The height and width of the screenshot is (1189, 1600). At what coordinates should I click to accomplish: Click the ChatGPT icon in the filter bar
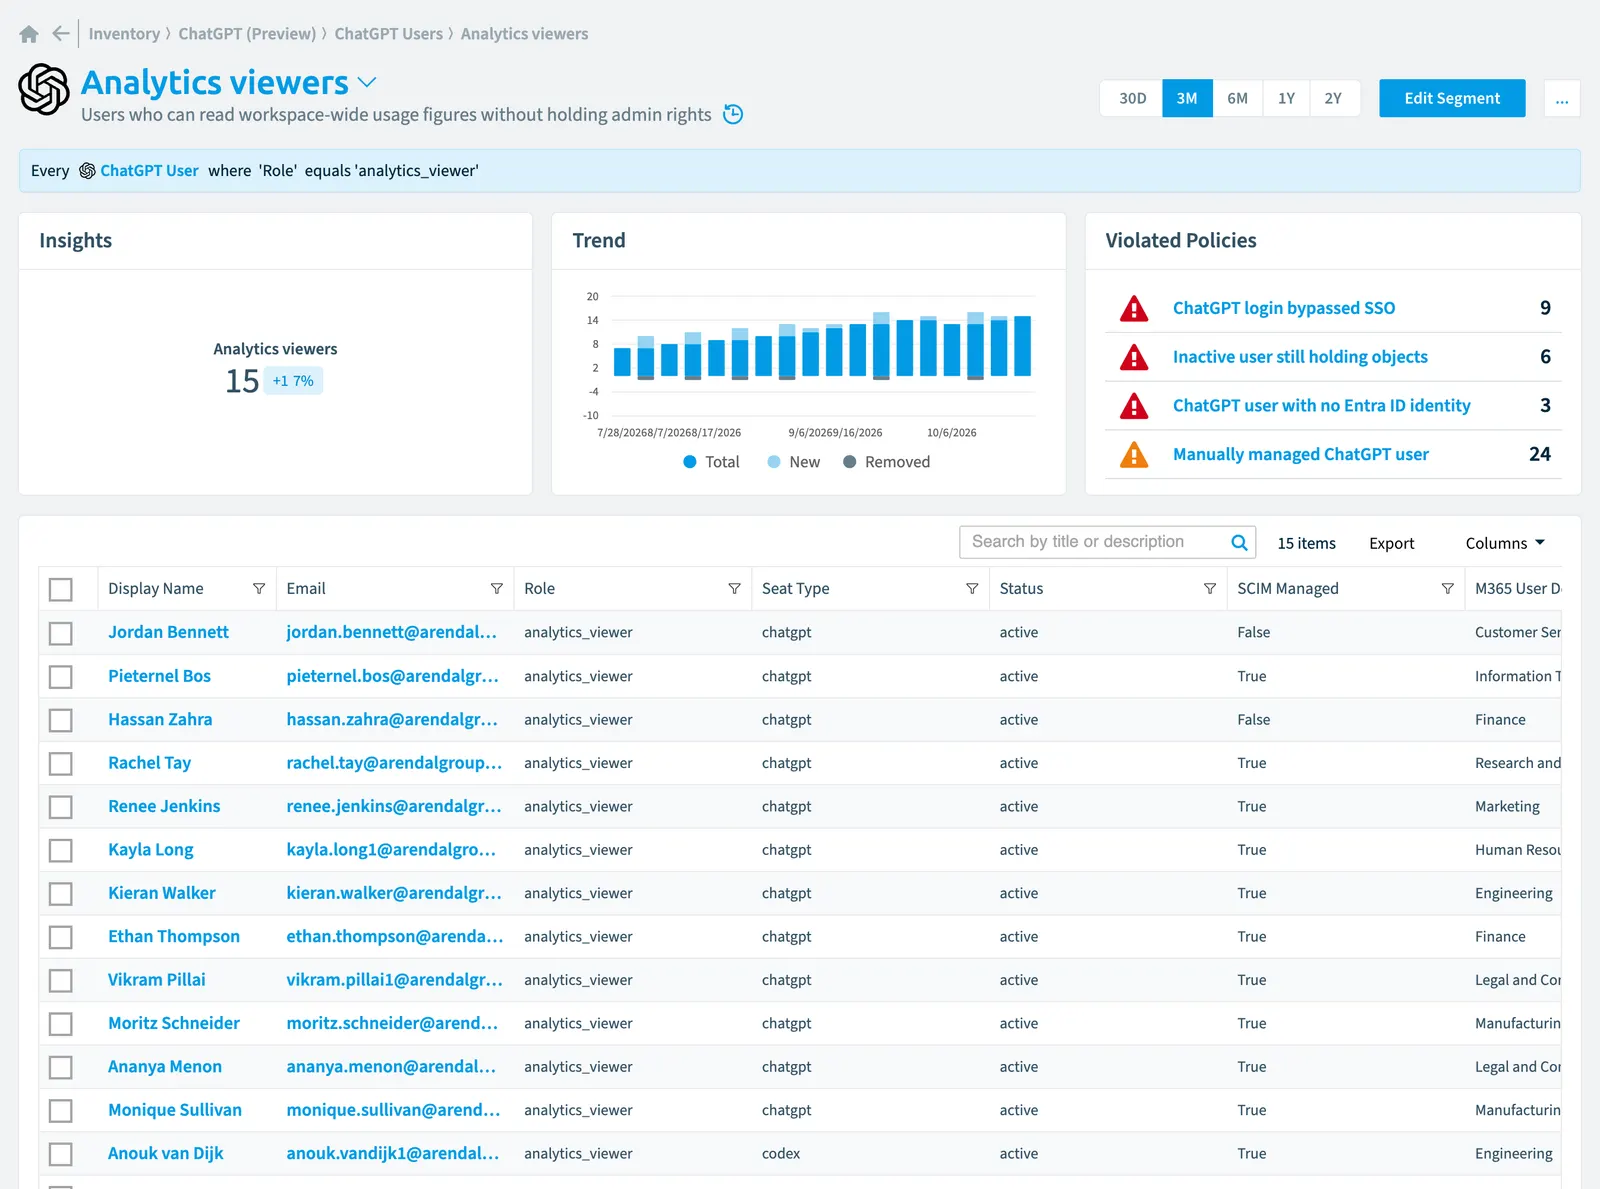click(87, 171)
